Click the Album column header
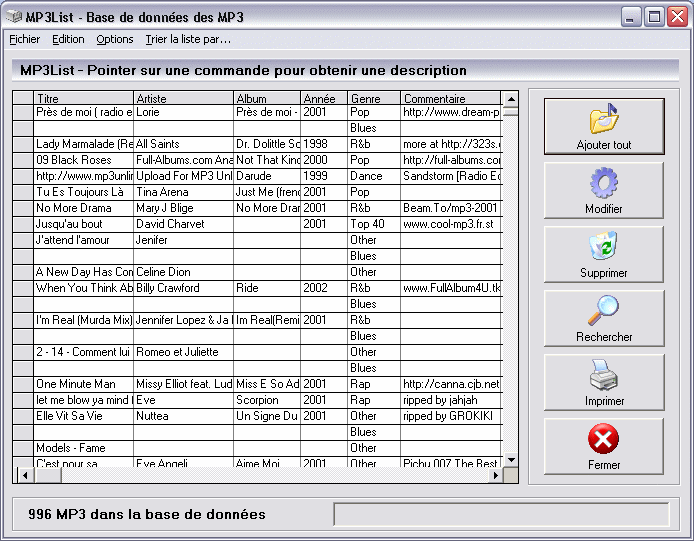This screenshot has width=694, height=541. click(267, 98)
